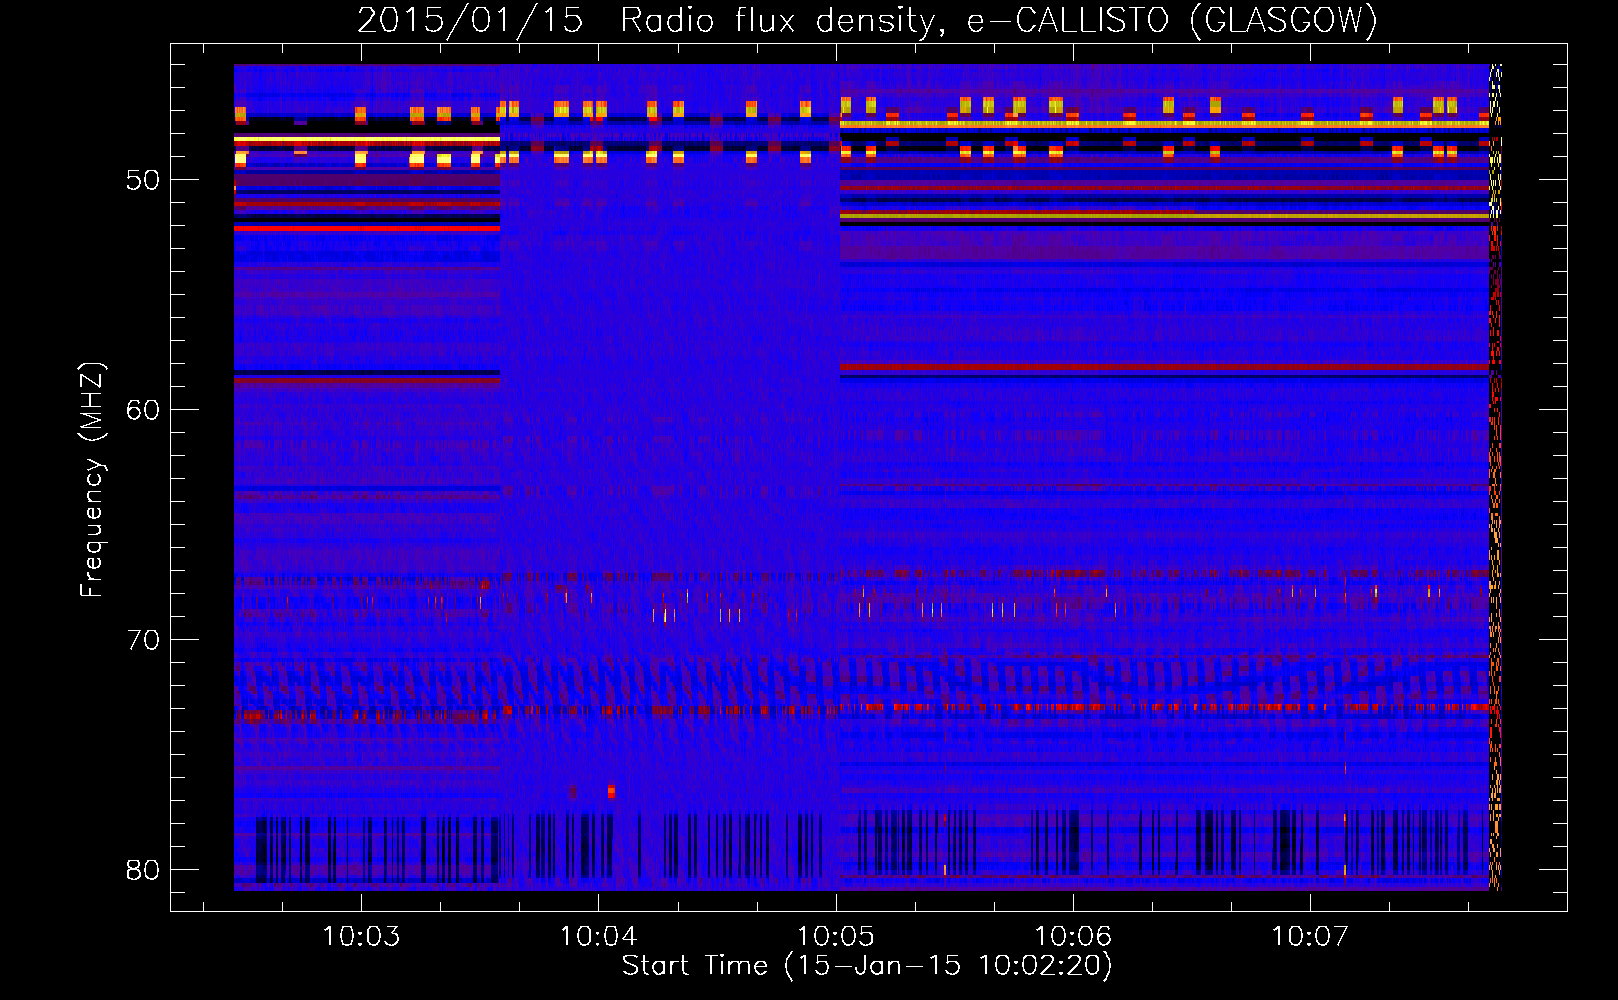Click the isolated red spot near 77 MHz
The image size is (1618, 1000).
tap(611, 791)
